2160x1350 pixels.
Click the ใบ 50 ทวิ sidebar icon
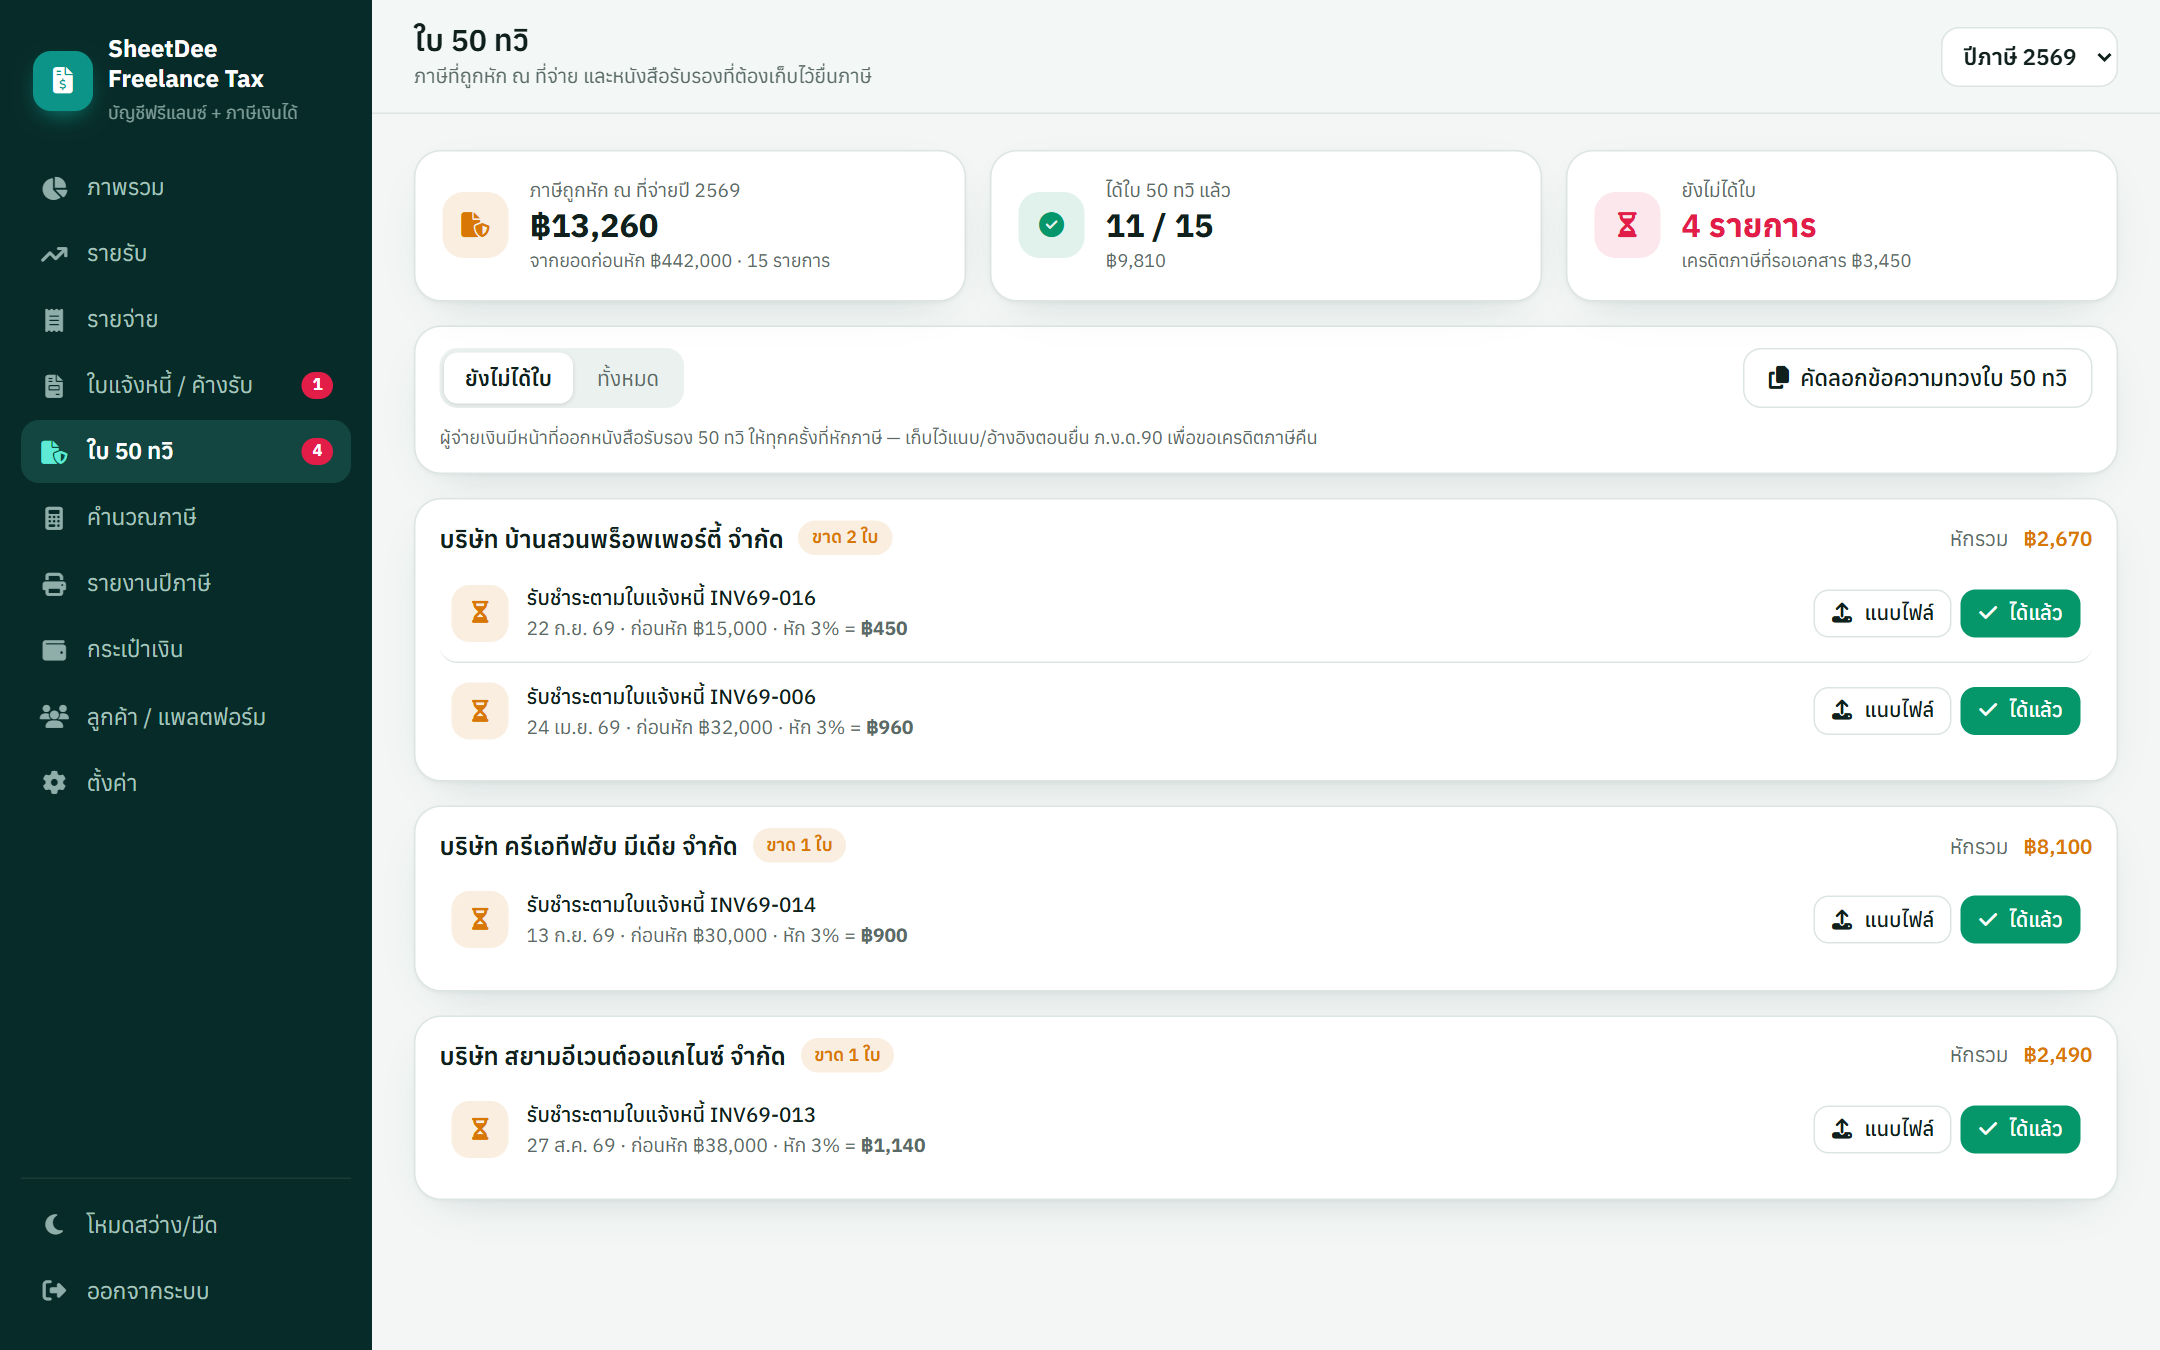[54, 452]
